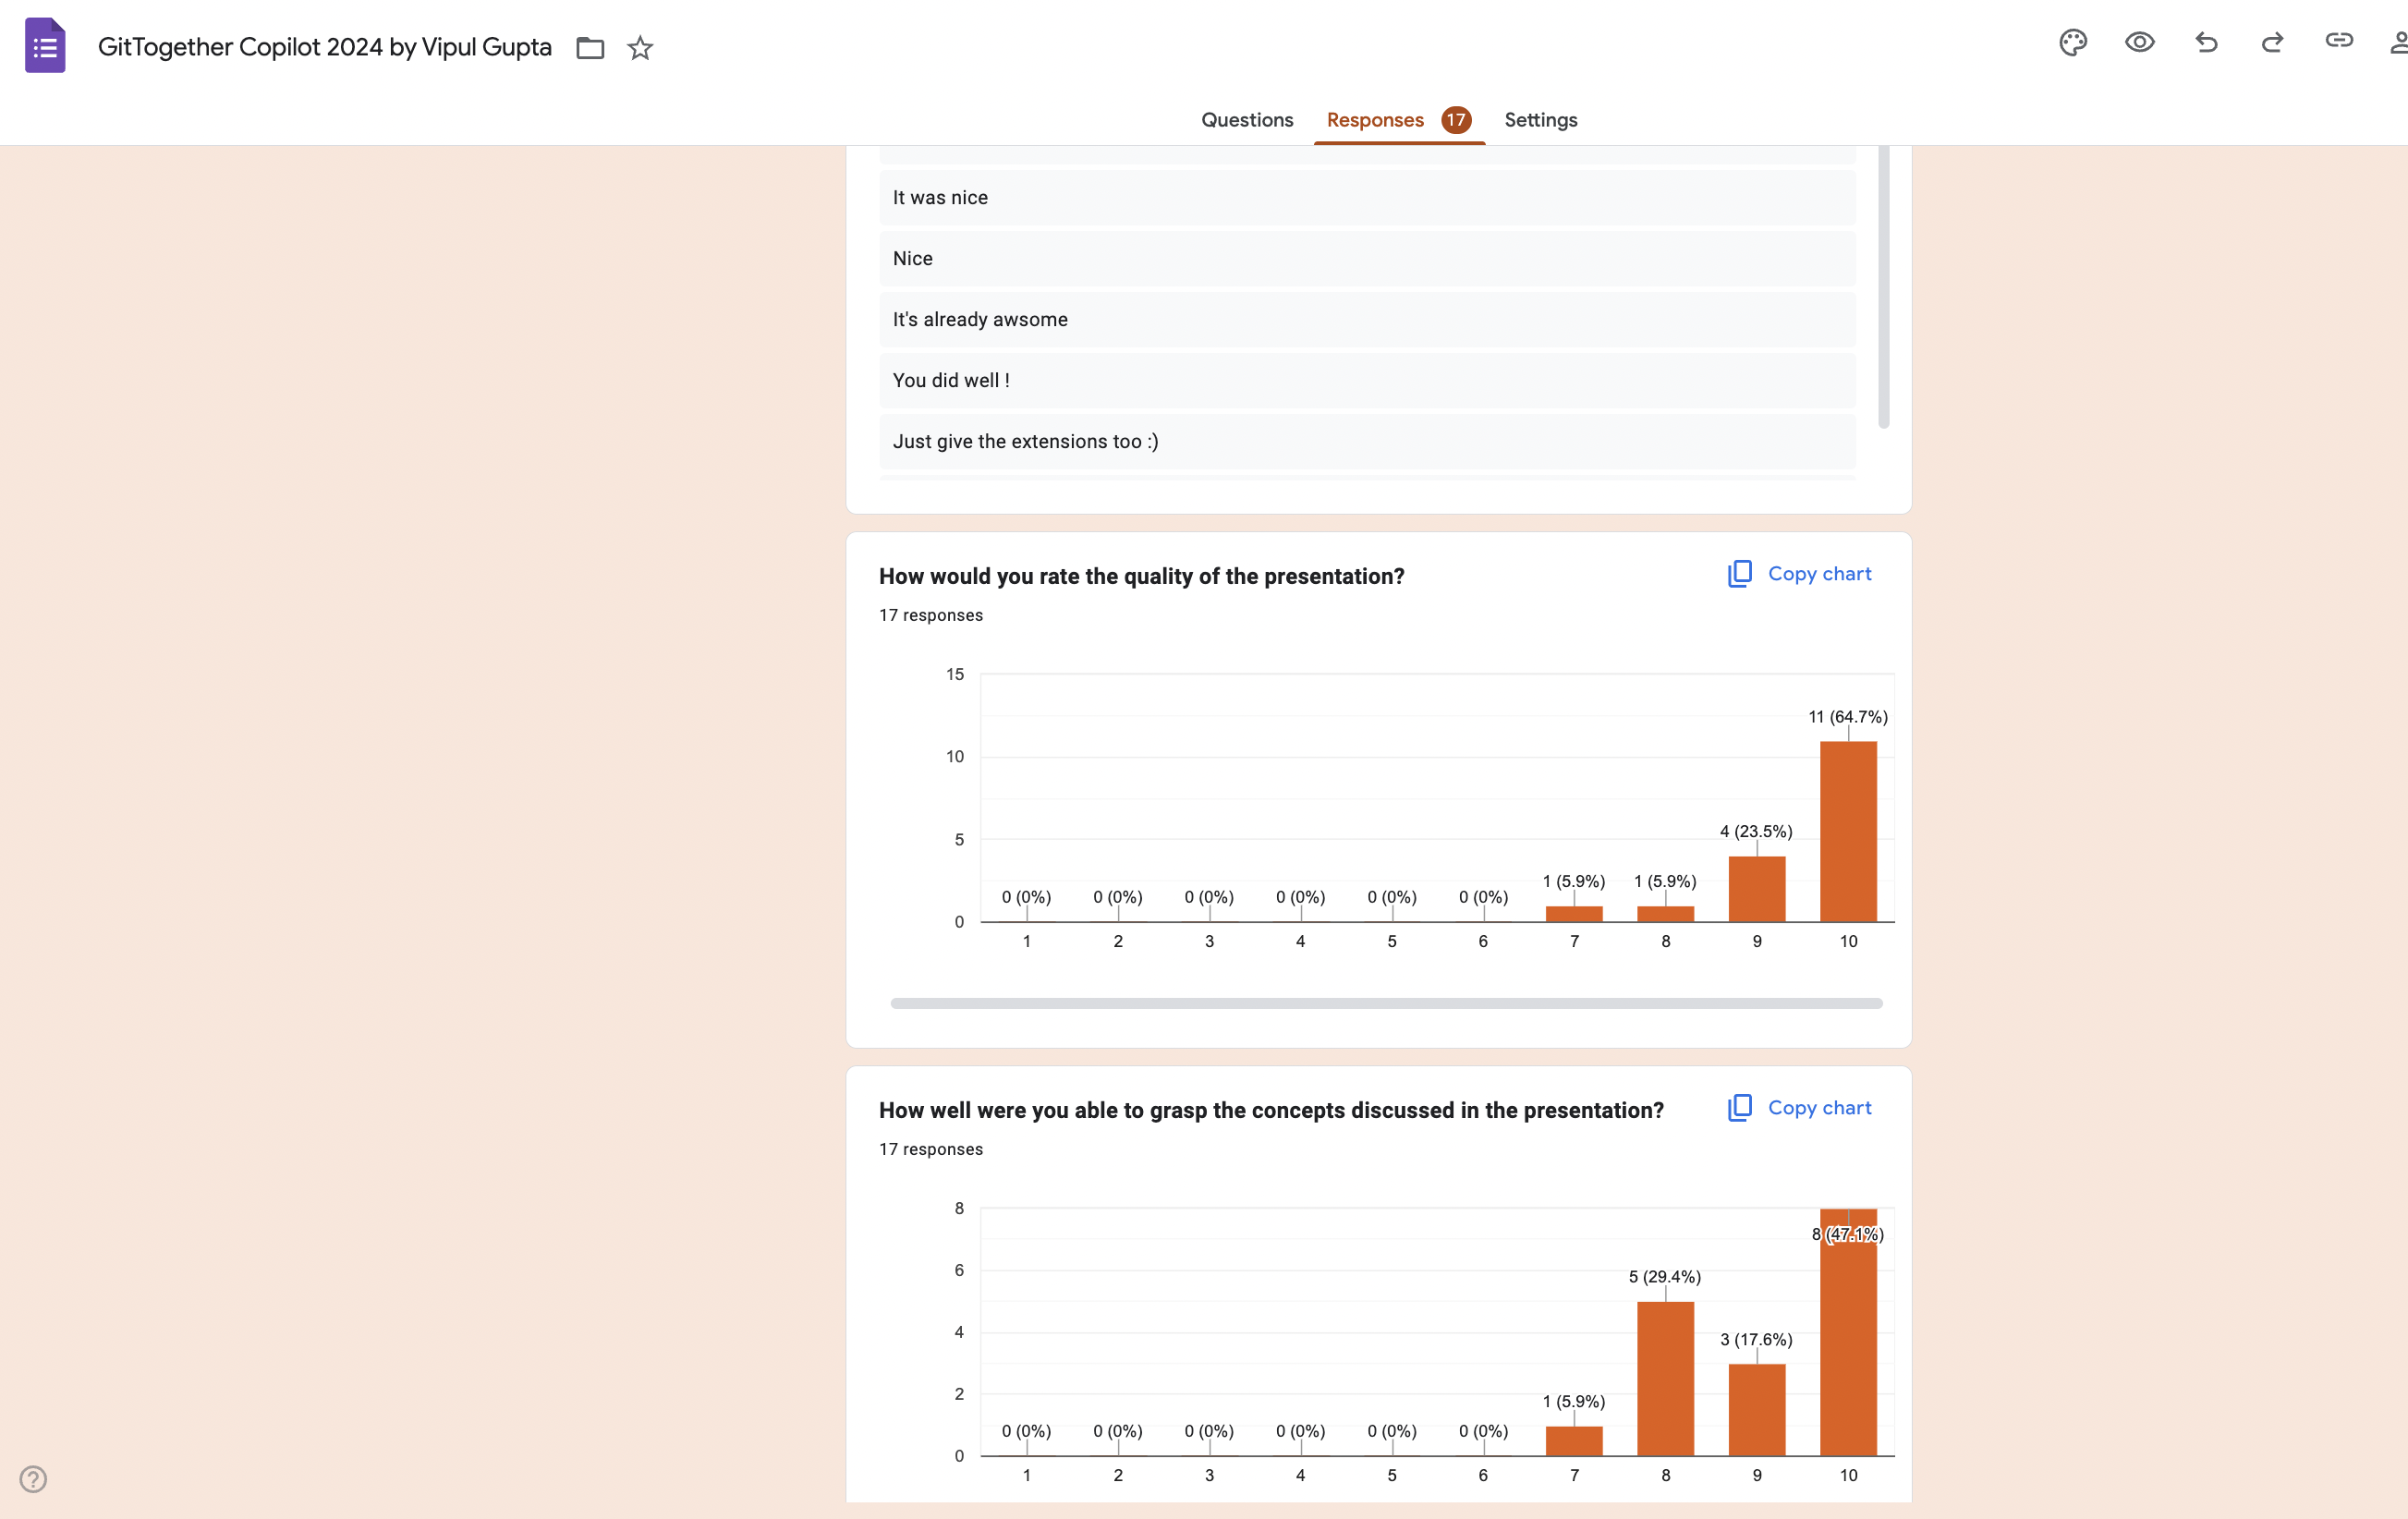The width and height of the screenshot is (2408, 1519).
Task: Copy responder link icon
Action: pyautogui.click(x=2338, y=40)
